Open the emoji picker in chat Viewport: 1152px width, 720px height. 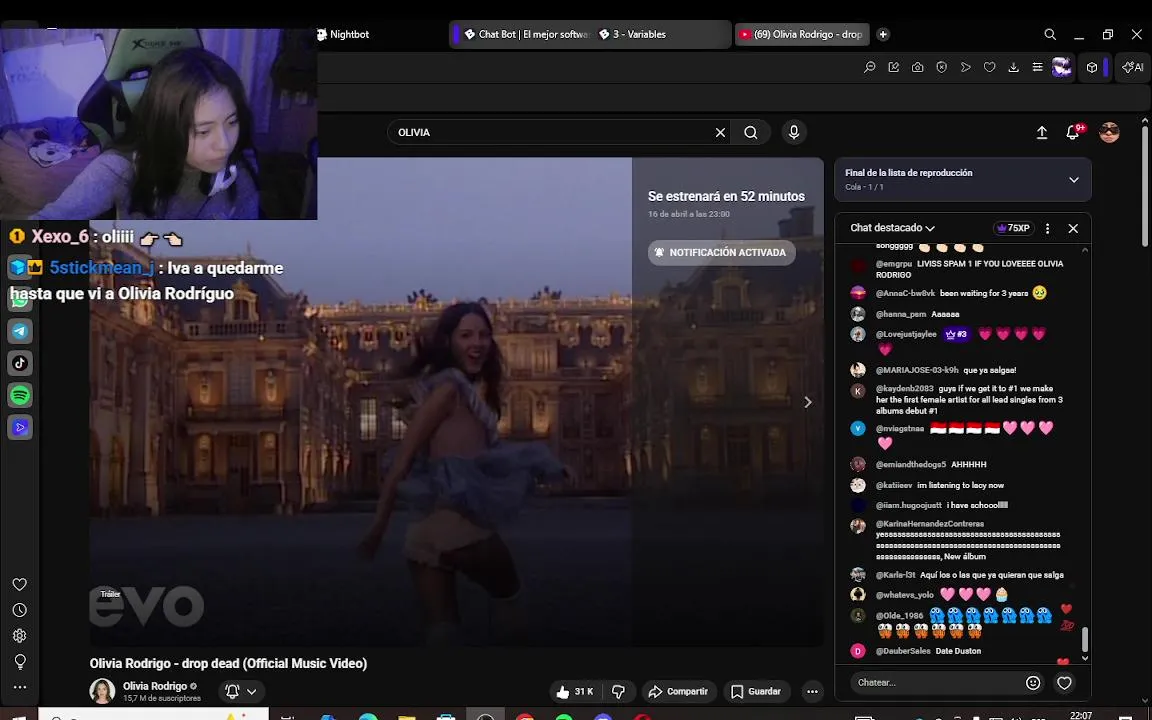[1033, 683]
